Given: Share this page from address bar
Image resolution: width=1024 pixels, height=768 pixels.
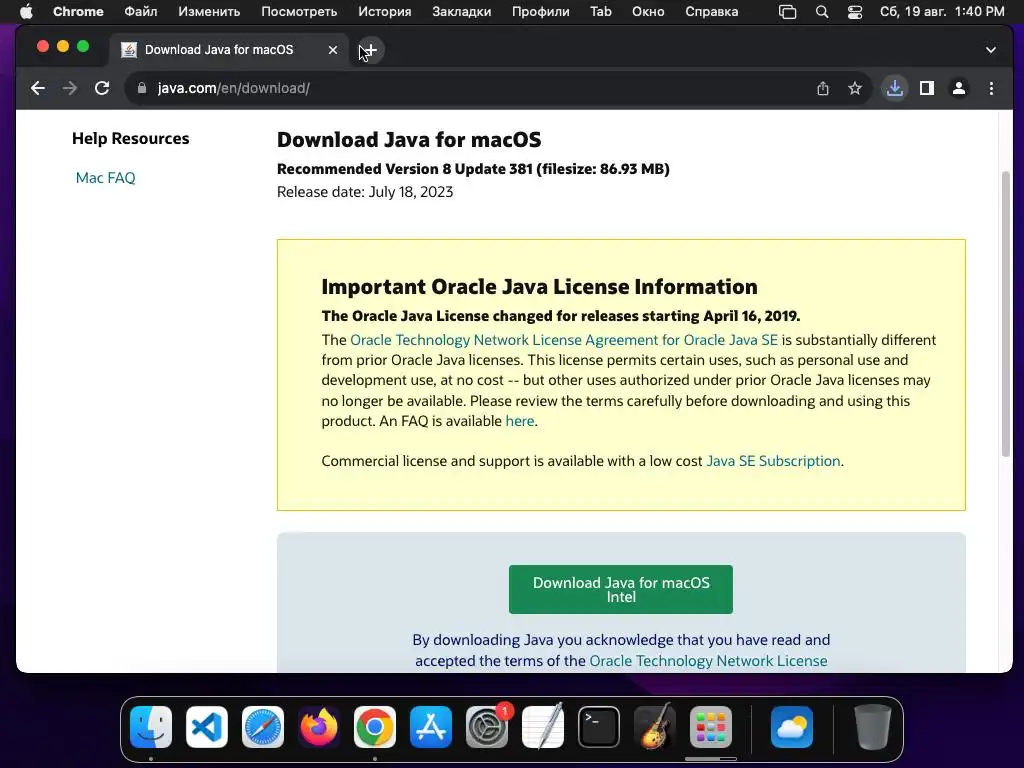Looking at the screenshot, I should click(x=823, y=88).
